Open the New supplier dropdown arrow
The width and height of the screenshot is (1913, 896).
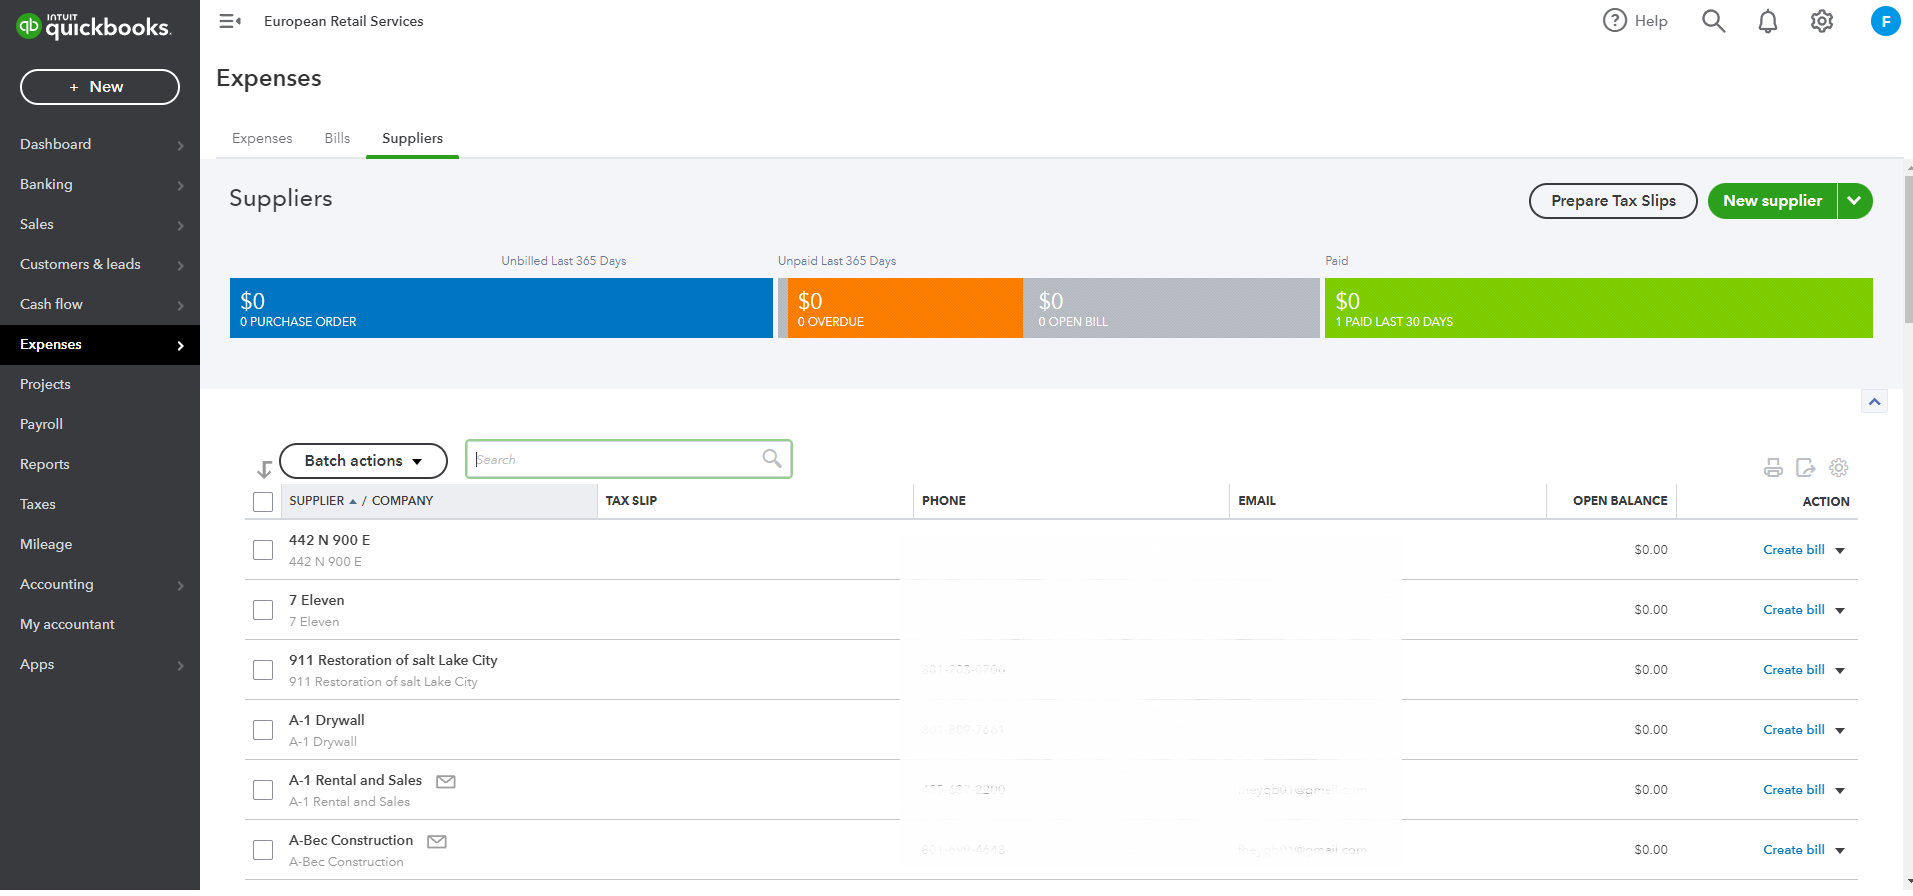(x=1854, y=201)
